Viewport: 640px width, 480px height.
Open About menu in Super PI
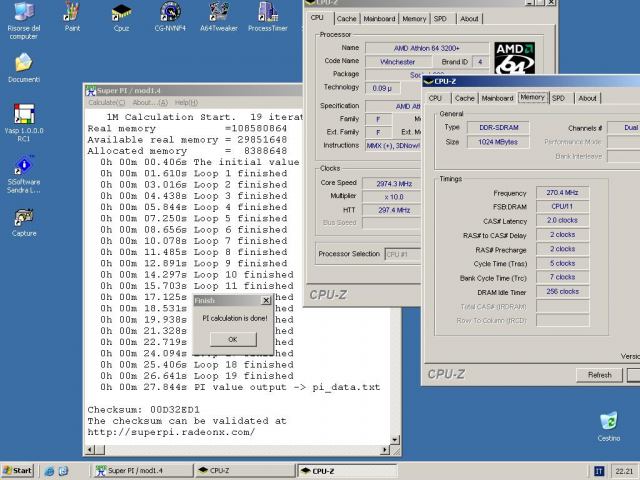point(150,102)
